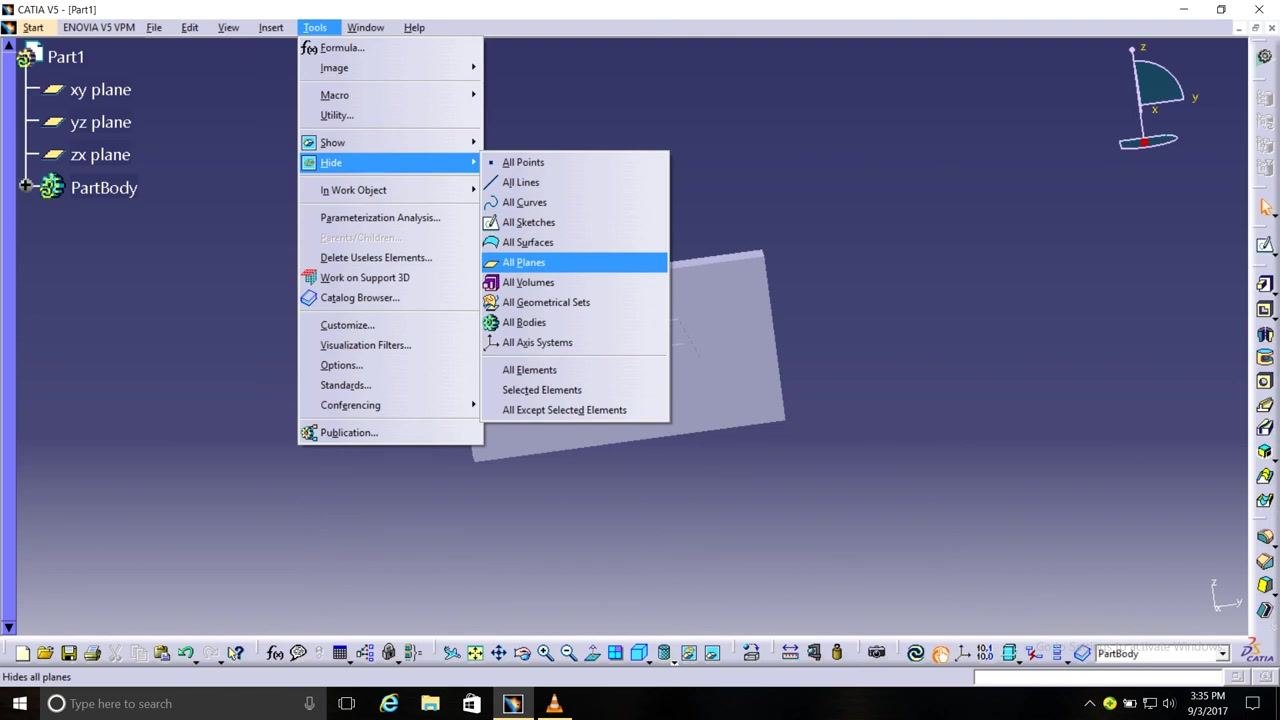The width and height of the screenshot is (1280, 720).
Task: Click the Fit All In icon
Action: (x=475, y=653)
